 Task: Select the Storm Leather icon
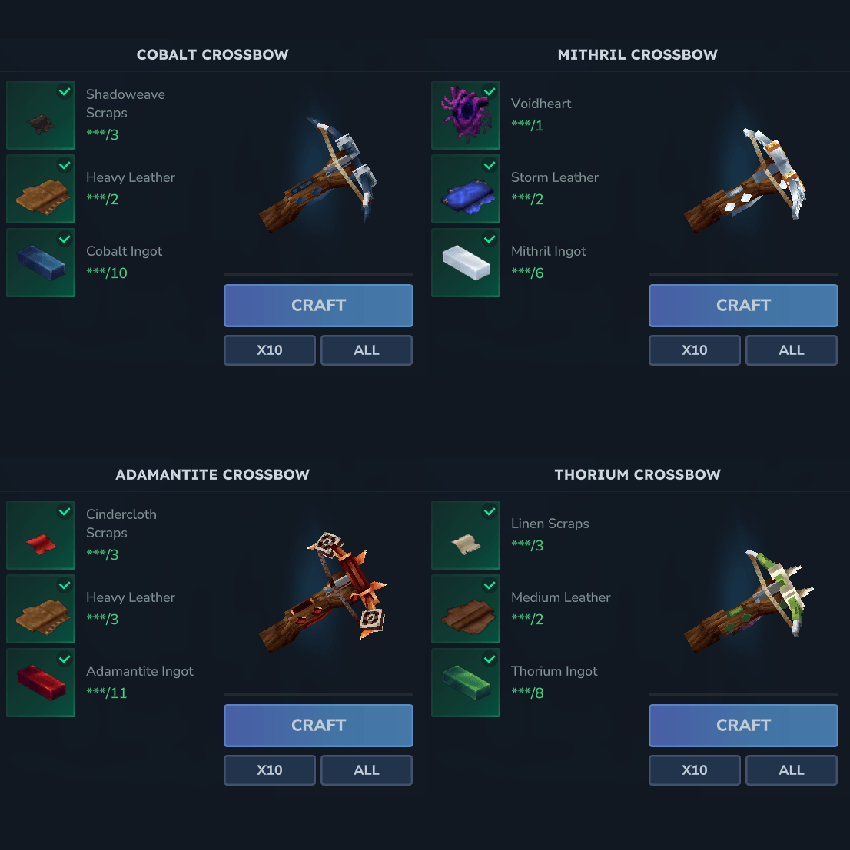[465, 189]
